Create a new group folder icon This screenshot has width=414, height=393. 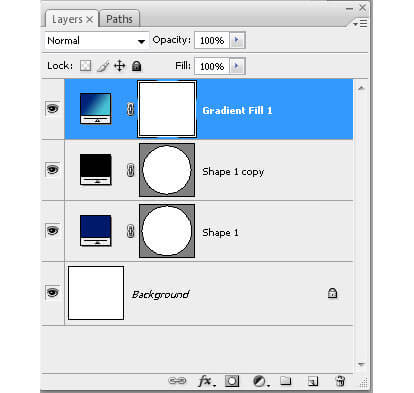tap(286, 380)
